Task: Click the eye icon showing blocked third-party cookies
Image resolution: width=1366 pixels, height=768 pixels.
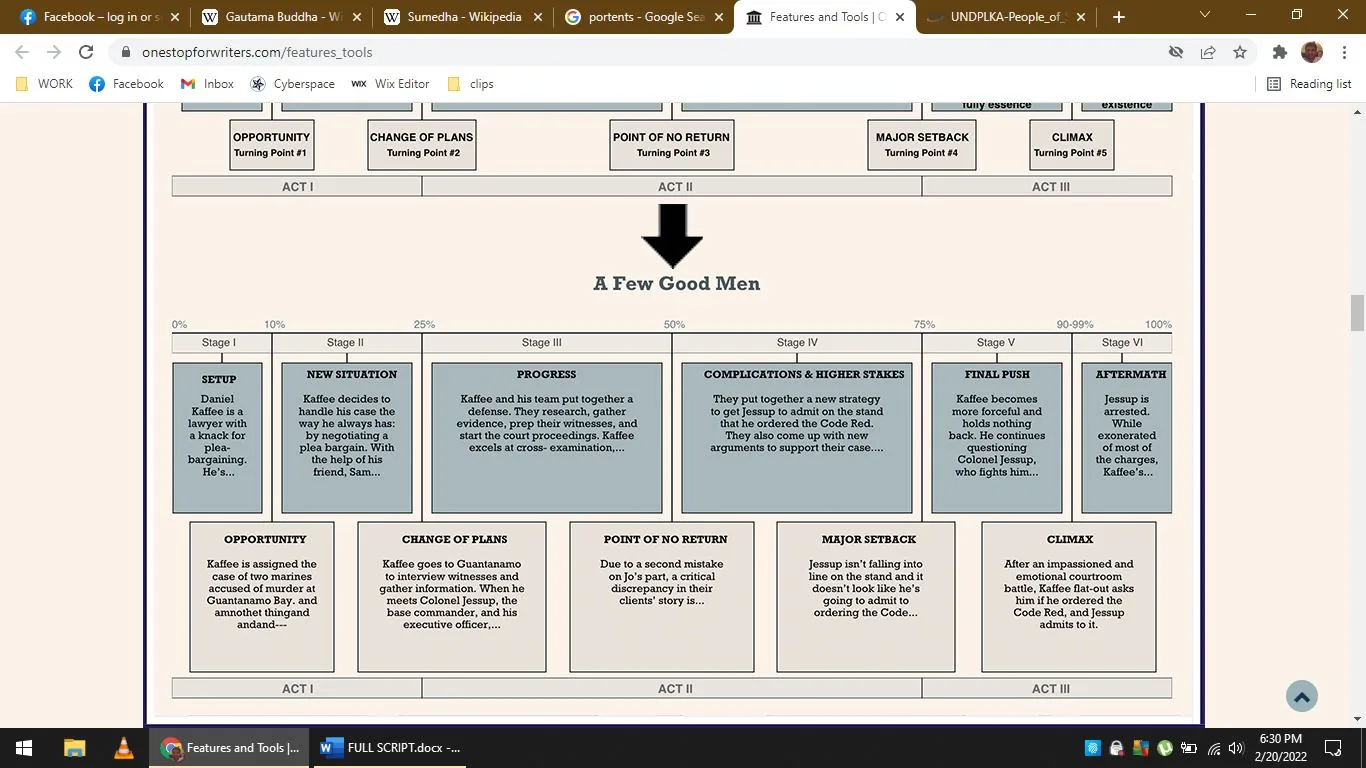Action: coord(1175,51)
